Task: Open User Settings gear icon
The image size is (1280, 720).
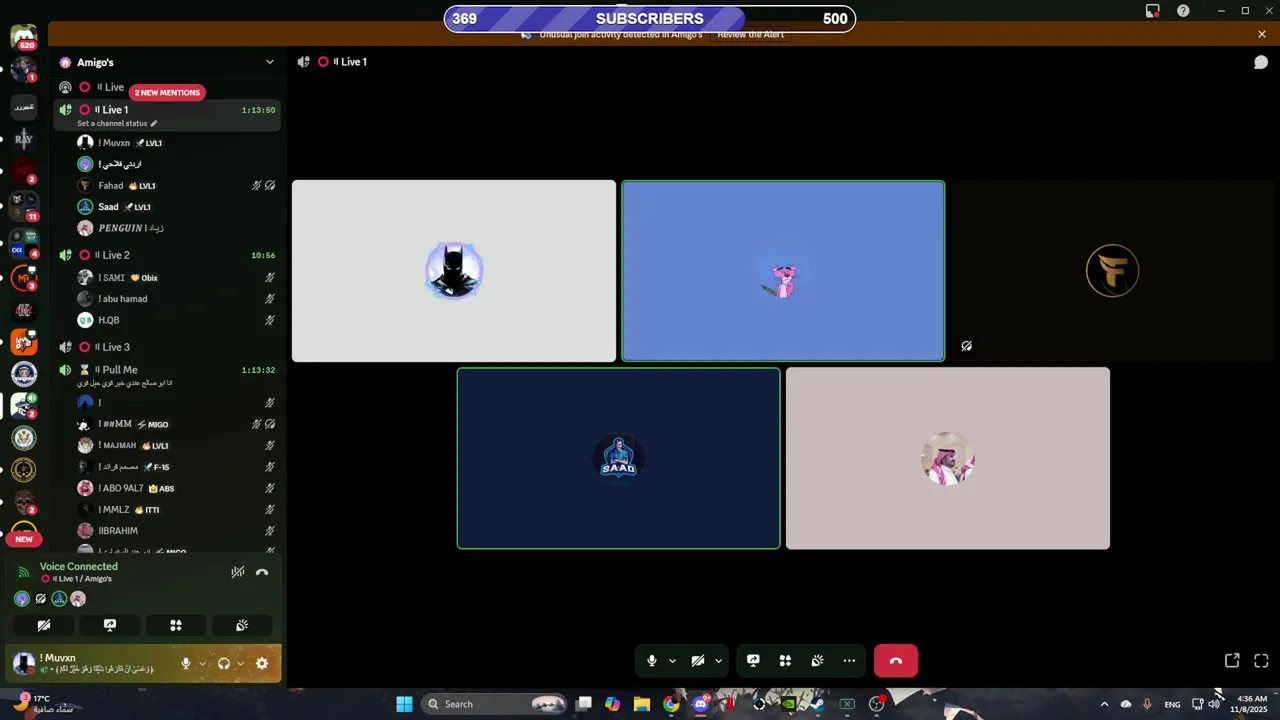Action: [x=262, y=663]
